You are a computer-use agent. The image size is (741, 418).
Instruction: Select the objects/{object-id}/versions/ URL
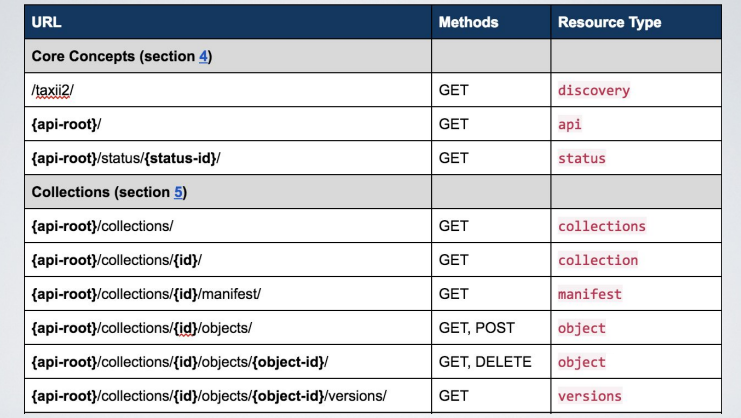tap(209, 396)
